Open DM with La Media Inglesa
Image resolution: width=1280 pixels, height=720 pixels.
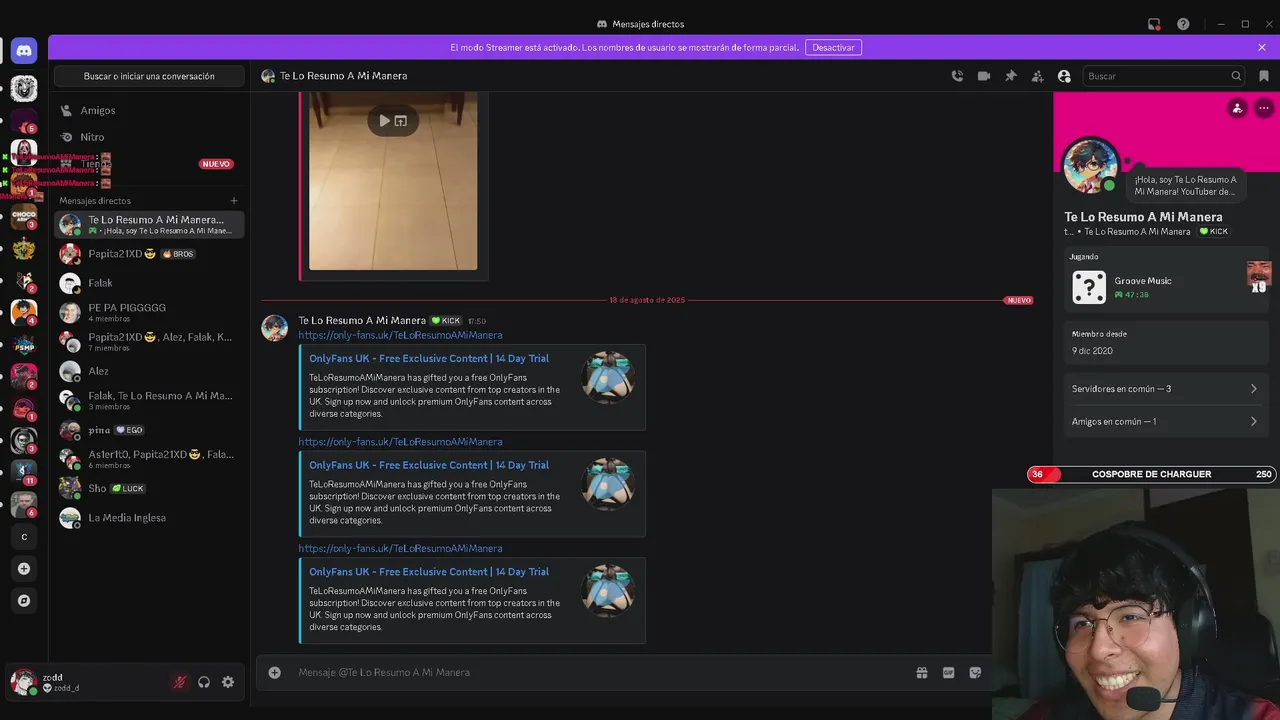click(x=149, y=518)
